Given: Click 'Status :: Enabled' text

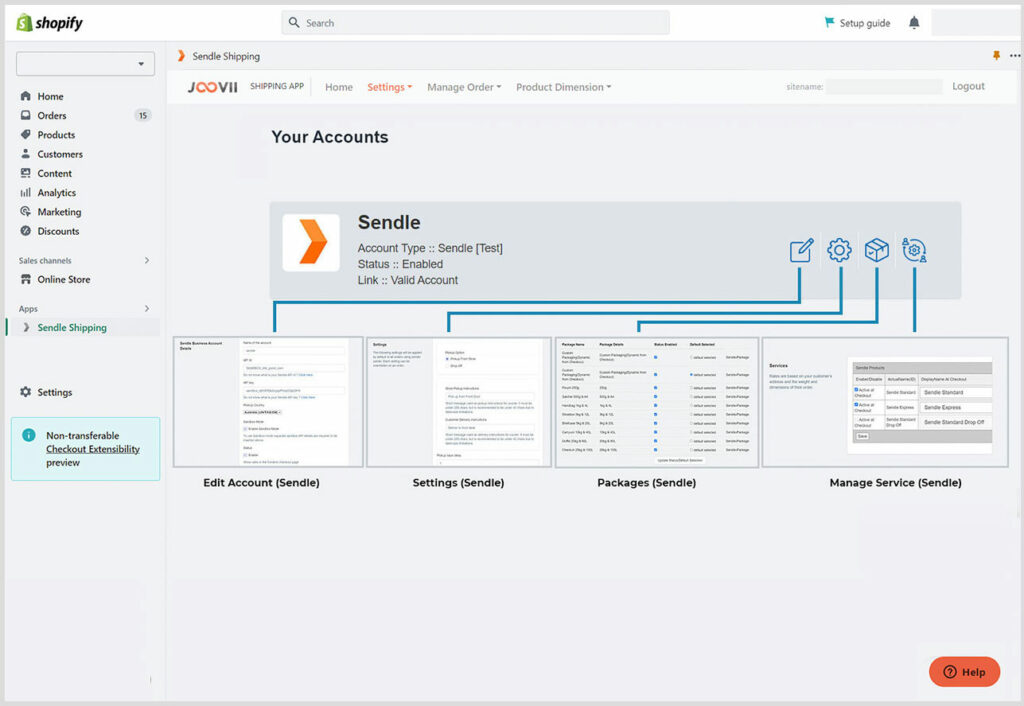Looking at the screenshot, I should pyautogui.click(x=400, y=264).
